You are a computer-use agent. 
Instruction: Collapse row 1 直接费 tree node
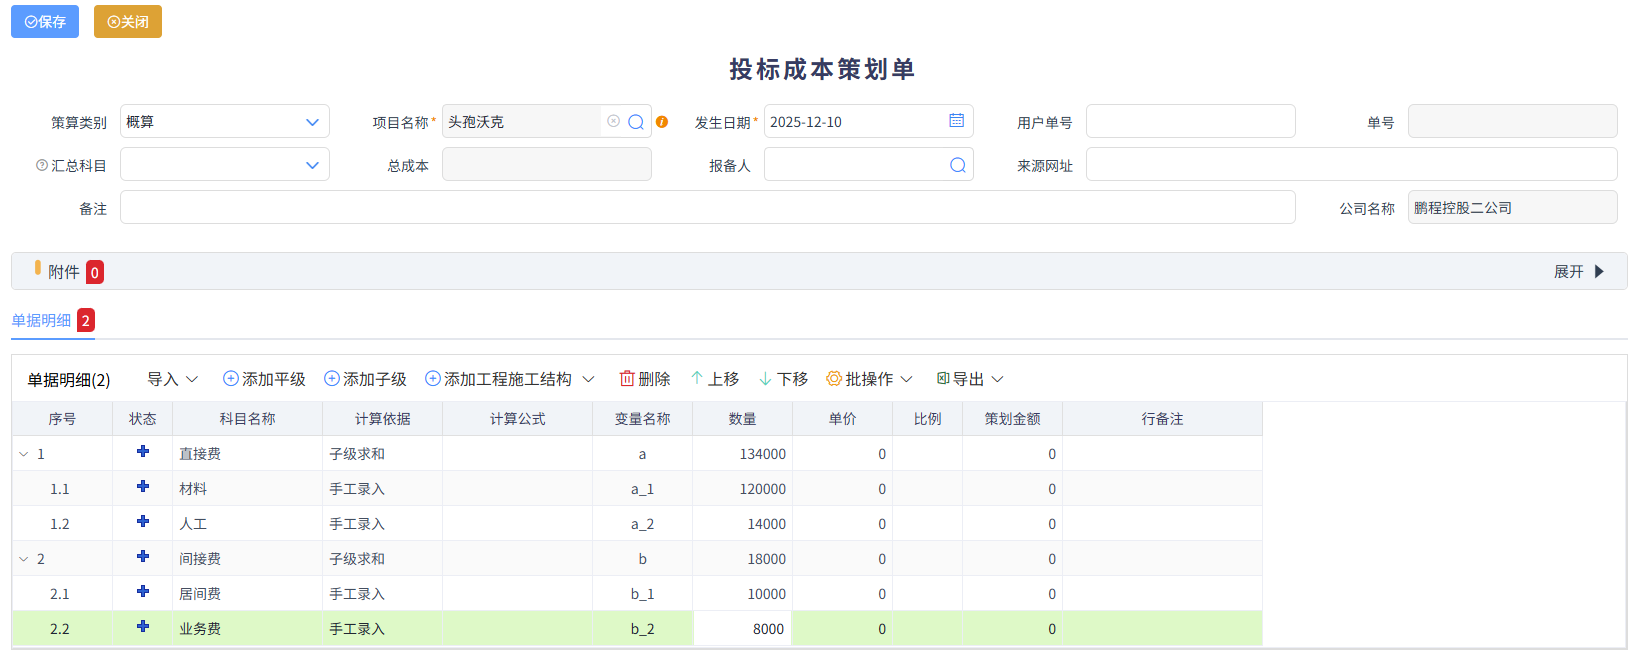tap(24, 454)
